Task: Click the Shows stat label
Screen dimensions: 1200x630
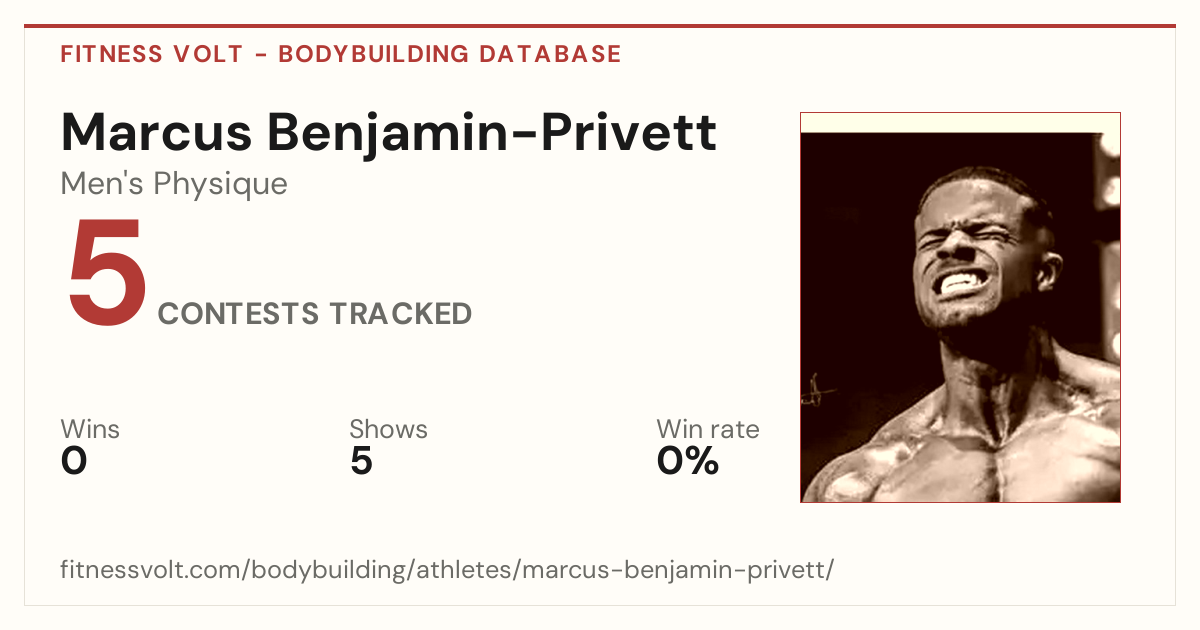Action: (388, 430)
